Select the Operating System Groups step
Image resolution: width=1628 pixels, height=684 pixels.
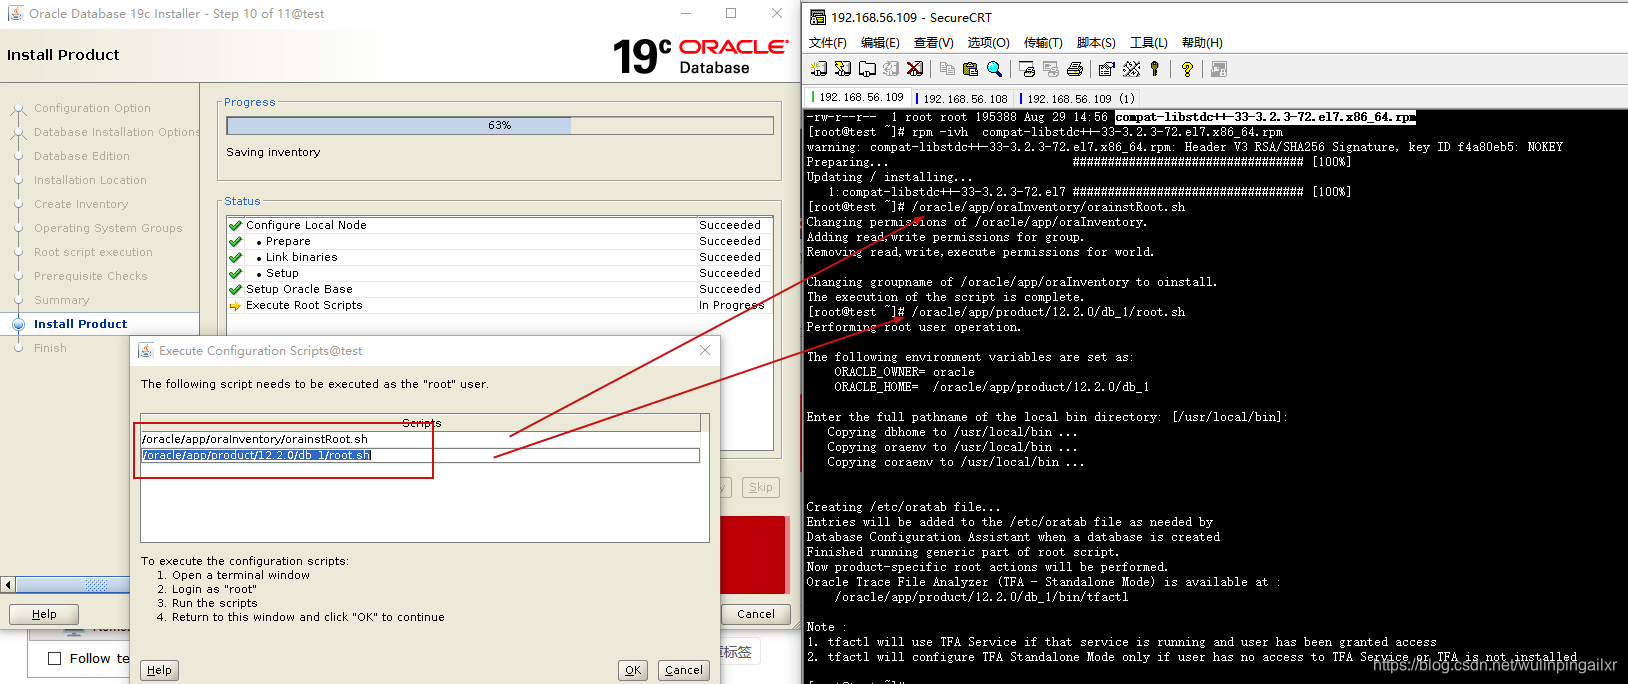[108, 228]
